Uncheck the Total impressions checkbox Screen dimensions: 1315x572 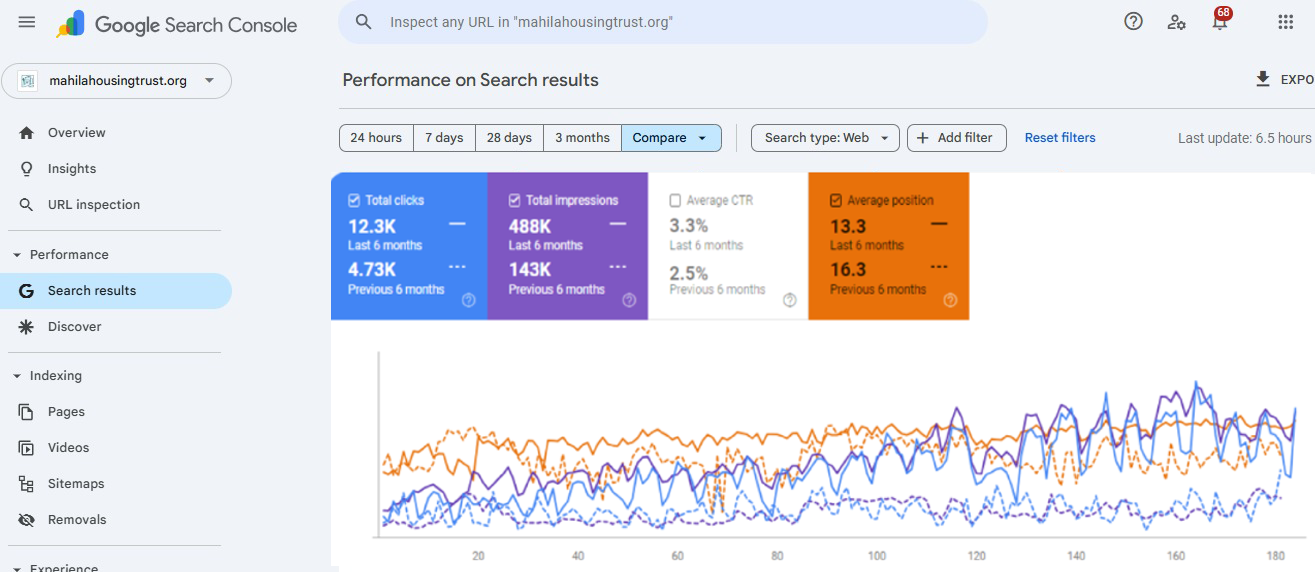coord(514,200)
